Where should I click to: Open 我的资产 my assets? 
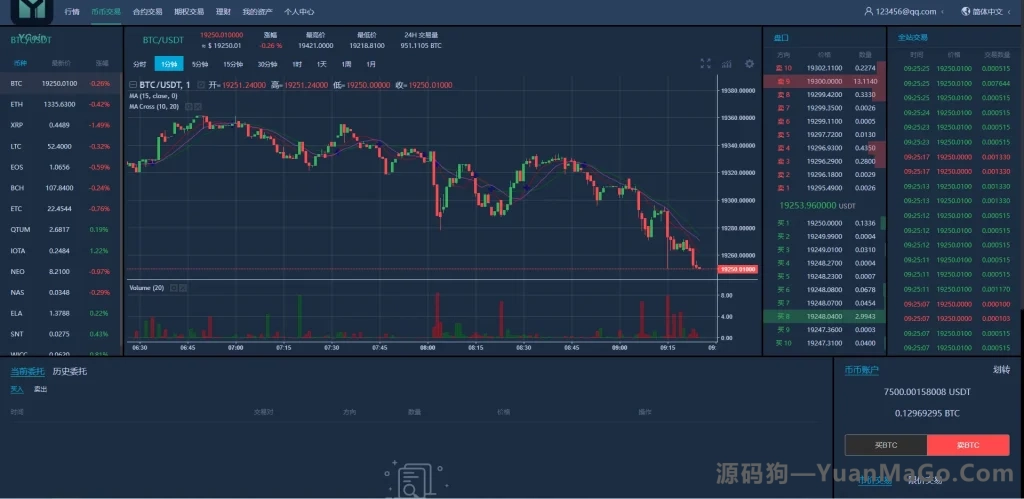point(257,11)
